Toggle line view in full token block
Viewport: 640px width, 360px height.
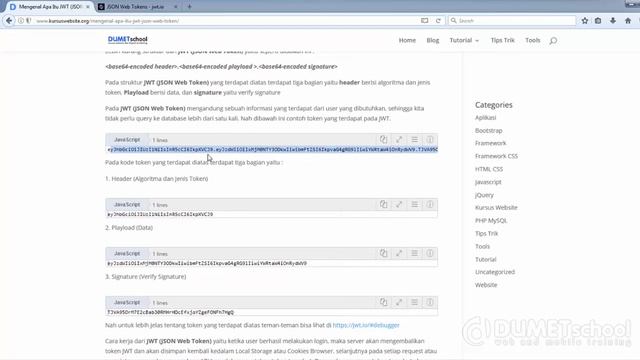(x=414, y=140)
